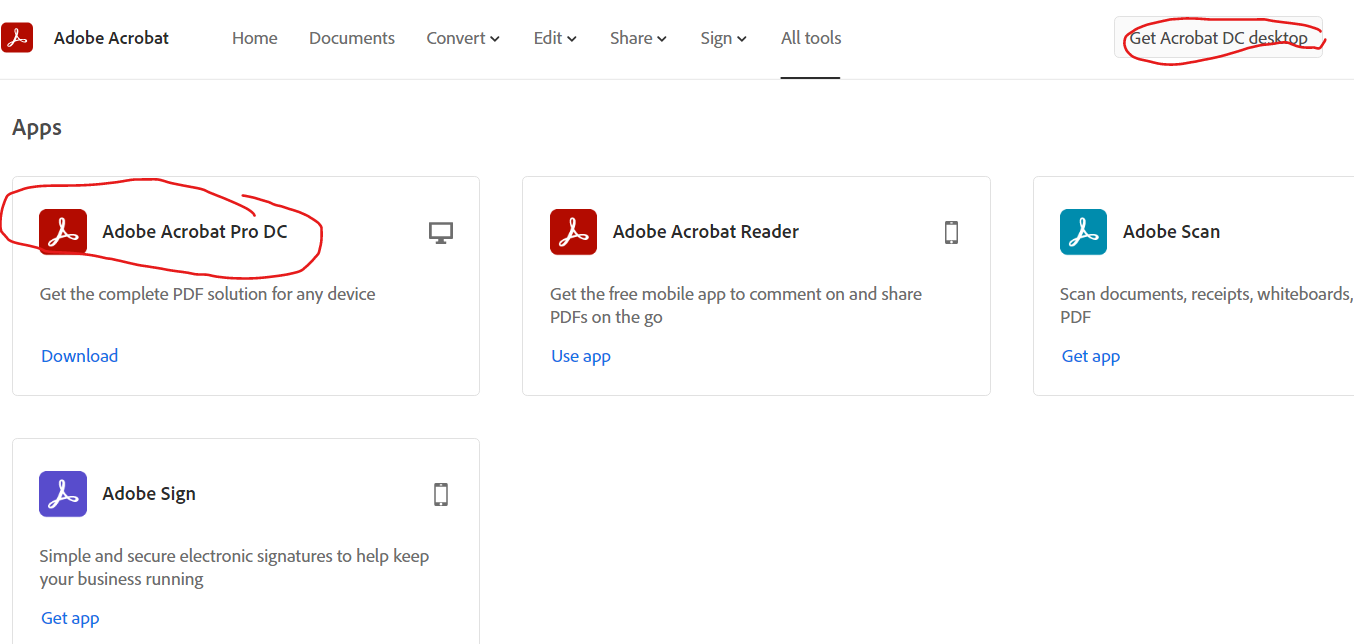Click the Use app link for Acrobat Reader
This screenshot has height=644, width=1354.
coord(581,356)
